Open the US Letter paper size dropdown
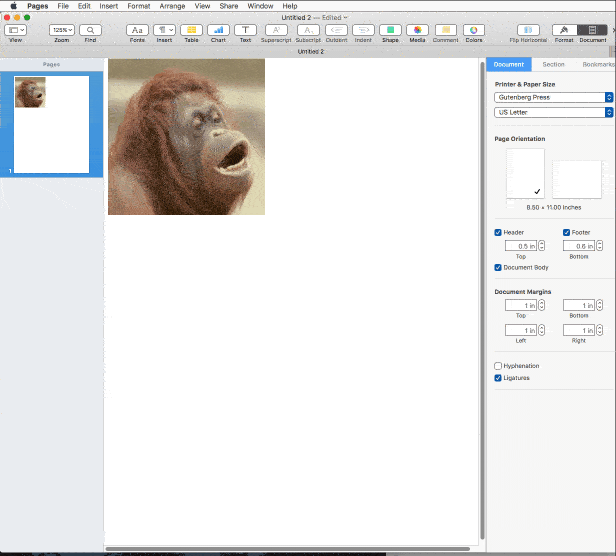616x556 pixels. 553,112
